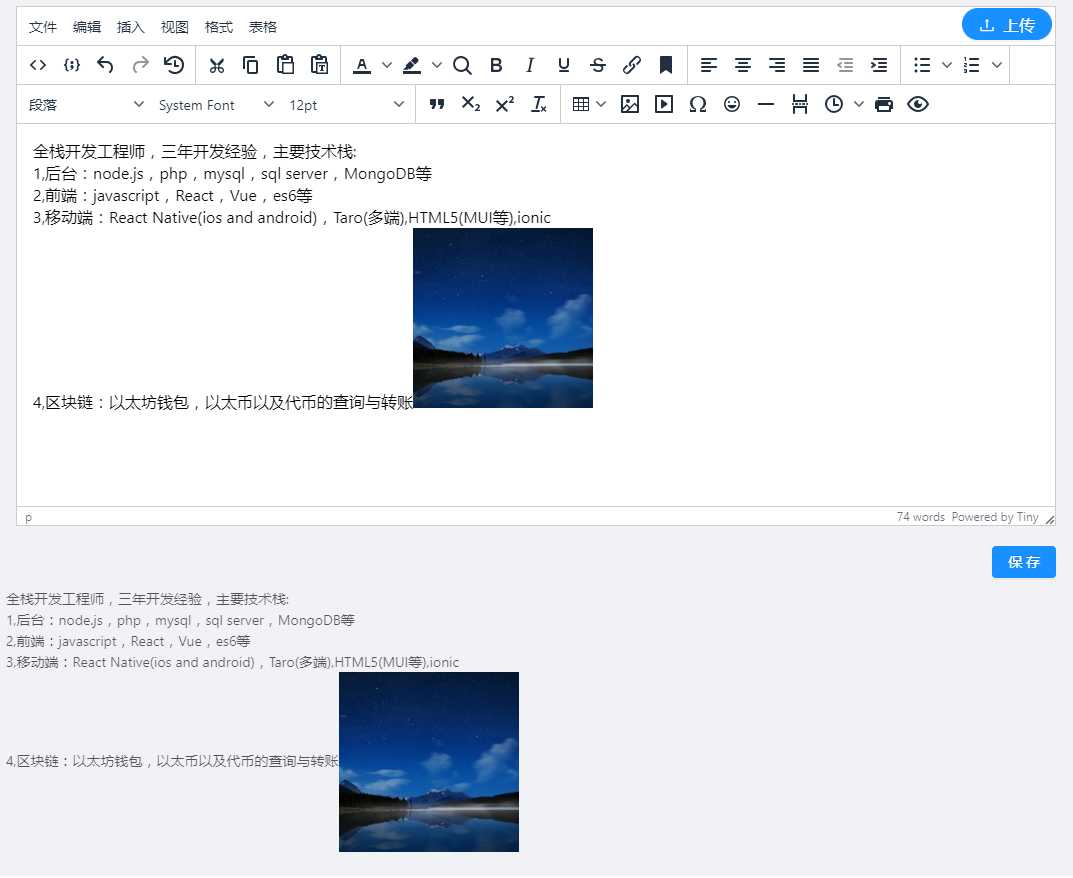
Task: Increase the paragraph indent
Action: 879,65
